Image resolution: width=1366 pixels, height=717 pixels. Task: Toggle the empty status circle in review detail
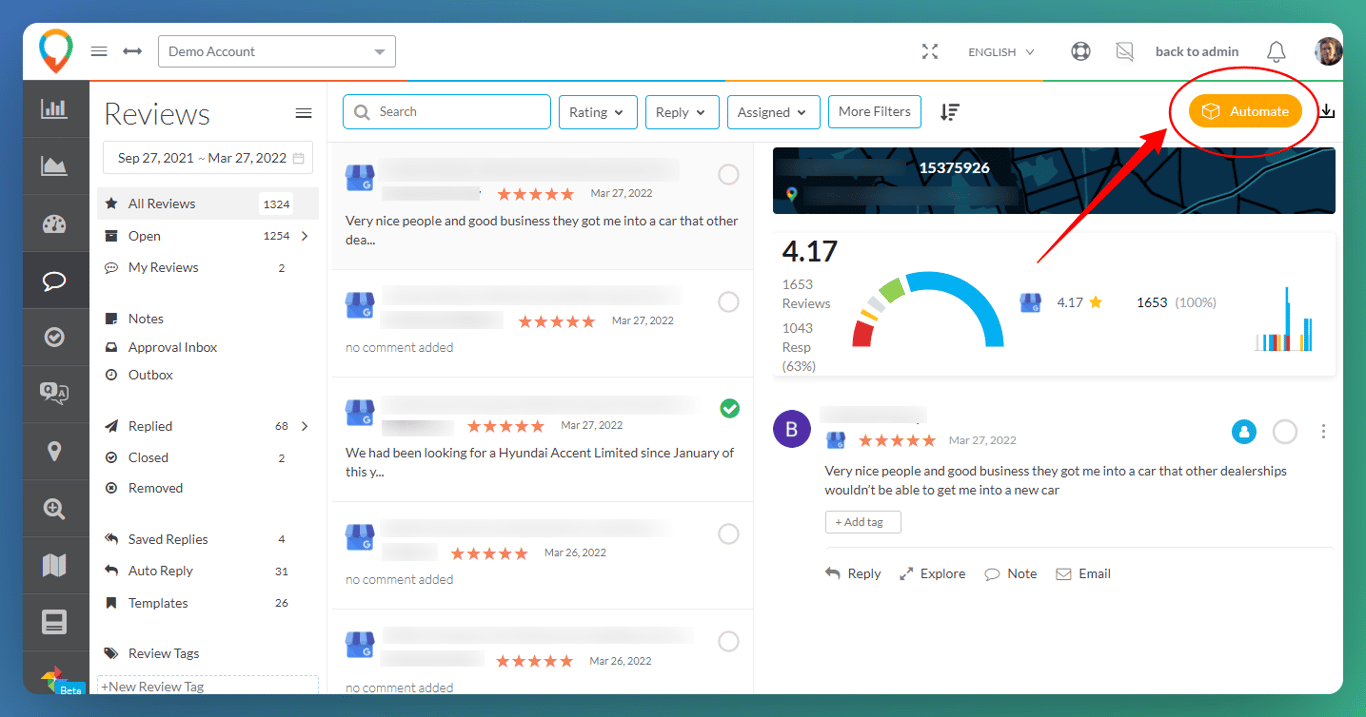(x=1285, y=432)
